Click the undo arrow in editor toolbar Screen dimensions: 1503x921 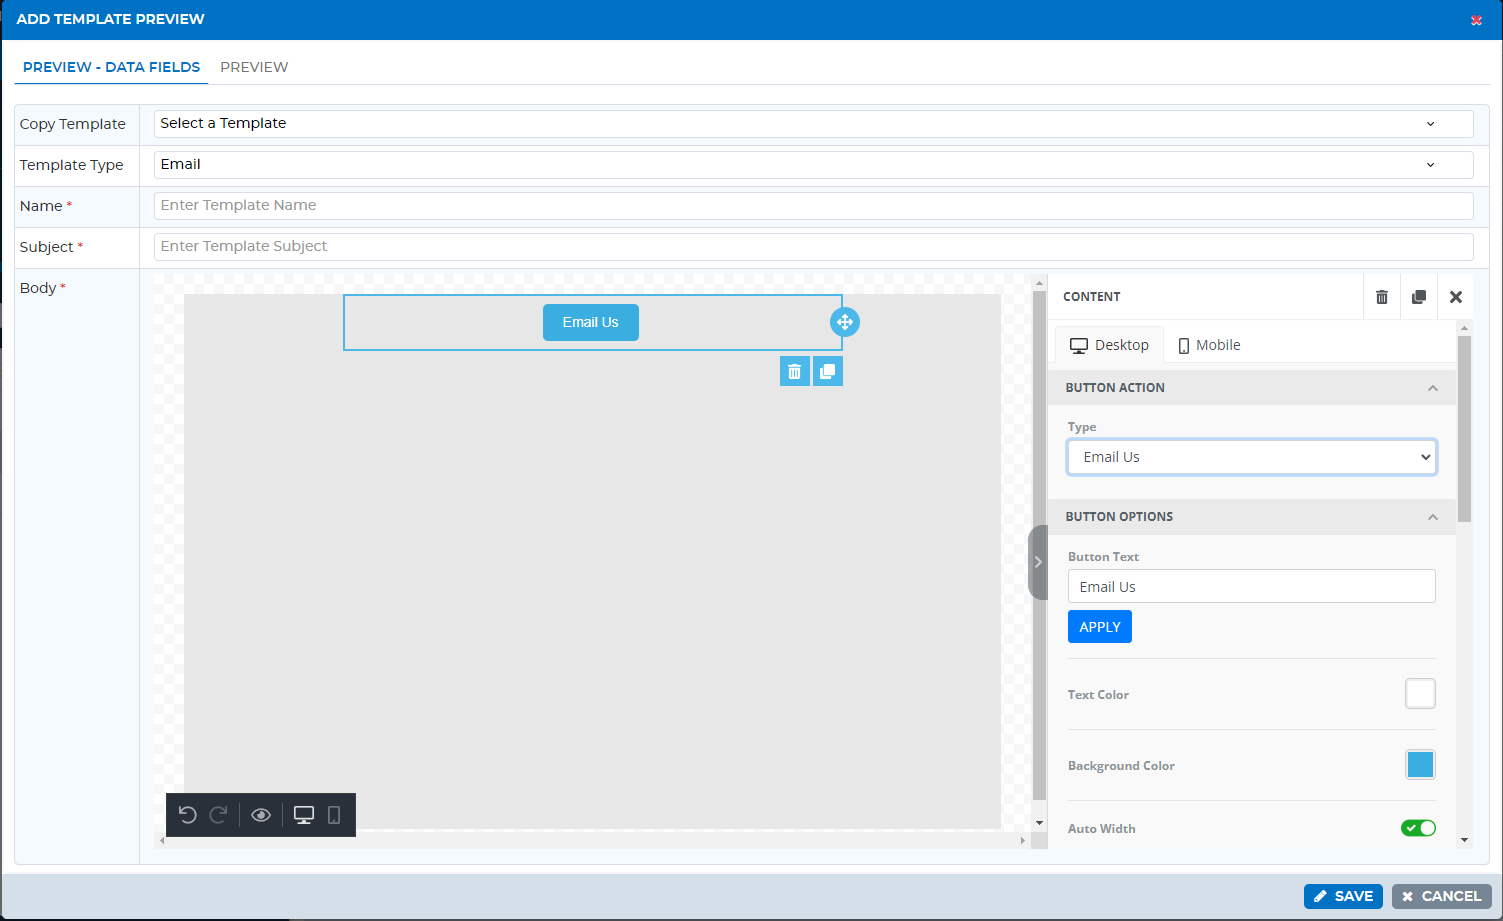(x=187, y=815)
